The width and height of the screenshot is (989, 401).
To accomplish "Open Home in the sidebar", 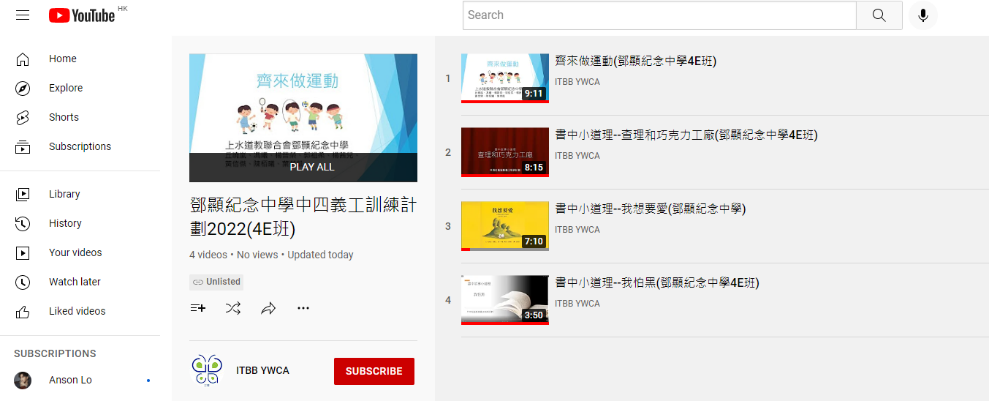I will pos(62,59).
